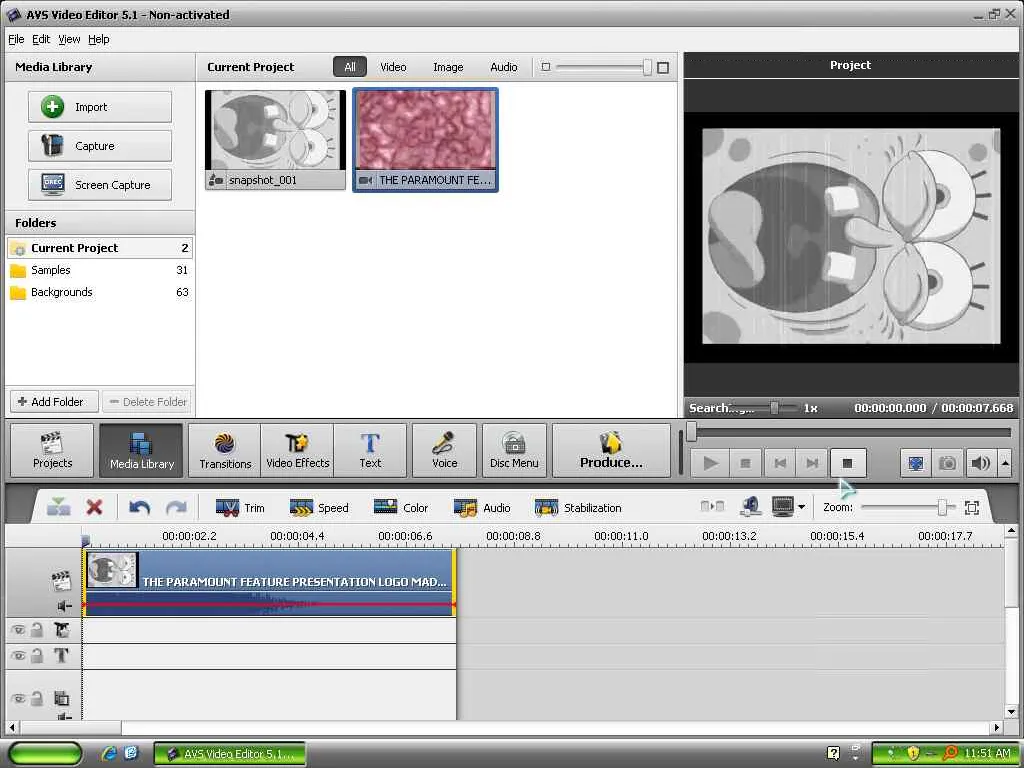The image size is (1024, 768).
Task: Select the Samples folder
Action: click(100, 270)
